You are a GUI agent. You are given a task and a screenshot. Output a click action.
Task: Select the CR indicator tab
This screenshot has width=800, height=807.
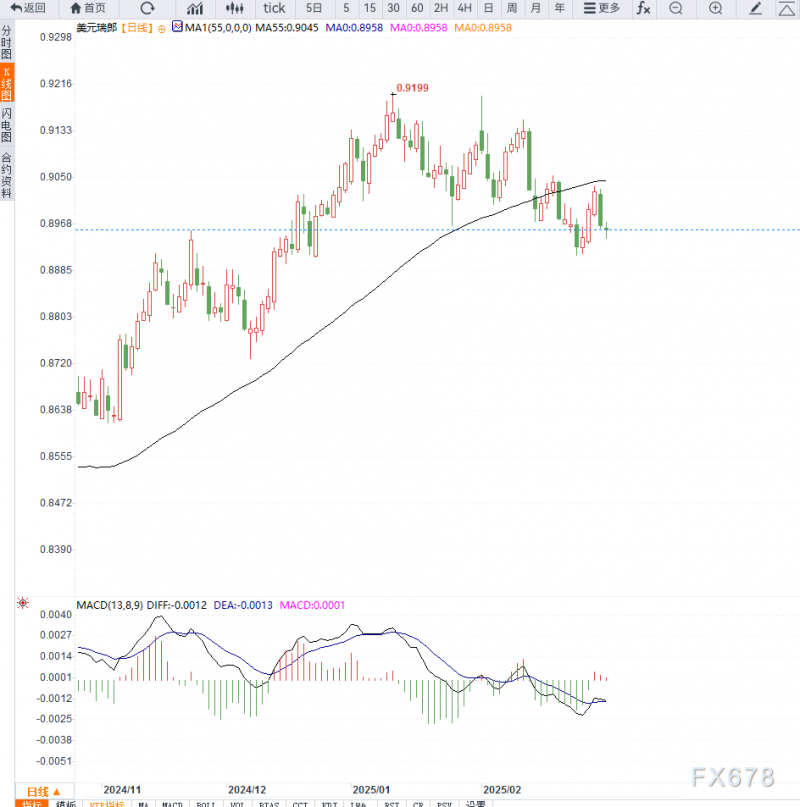tap(418, 803)
